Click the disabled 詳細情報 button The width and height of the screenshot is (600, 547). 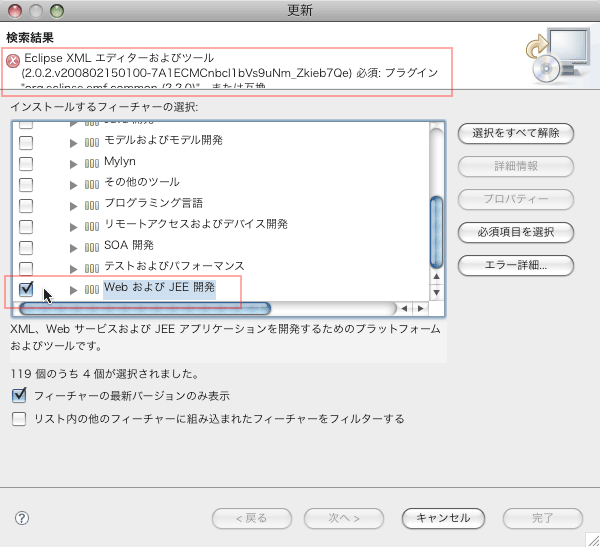[x=515, y=166]
